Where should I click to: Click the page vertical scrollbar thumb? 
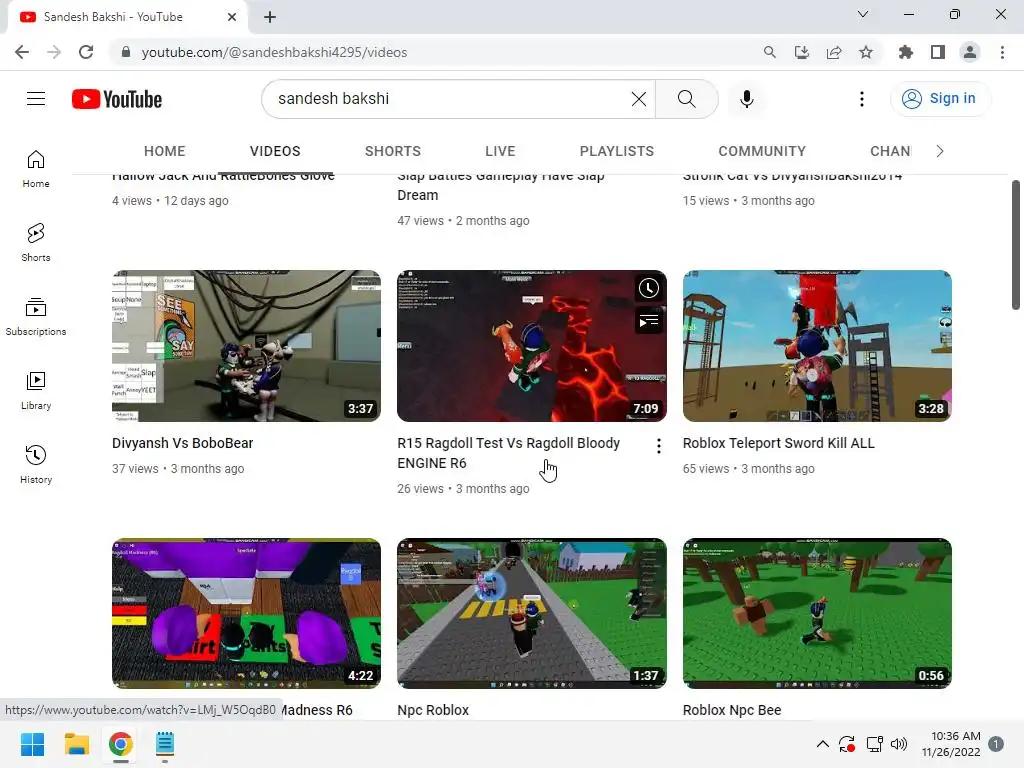pyautogui.click(x=1016, y=245)
